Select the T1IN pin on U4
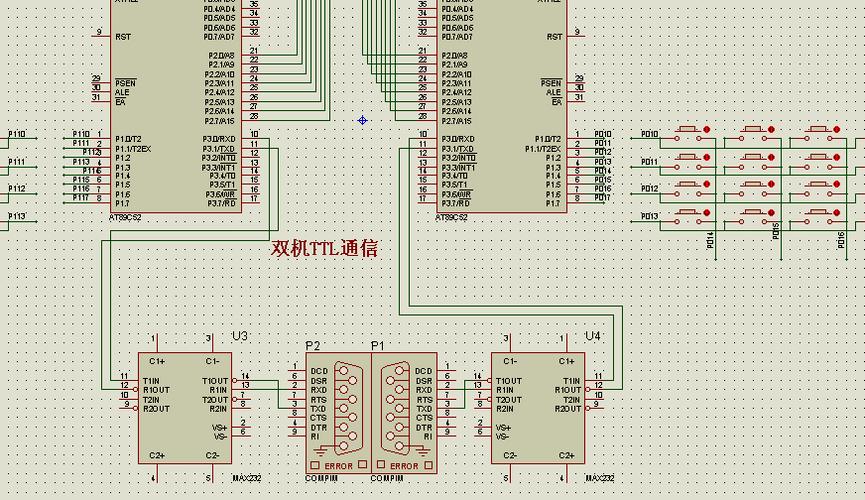The width and height of the screenshot is (865, 500). 572,381
